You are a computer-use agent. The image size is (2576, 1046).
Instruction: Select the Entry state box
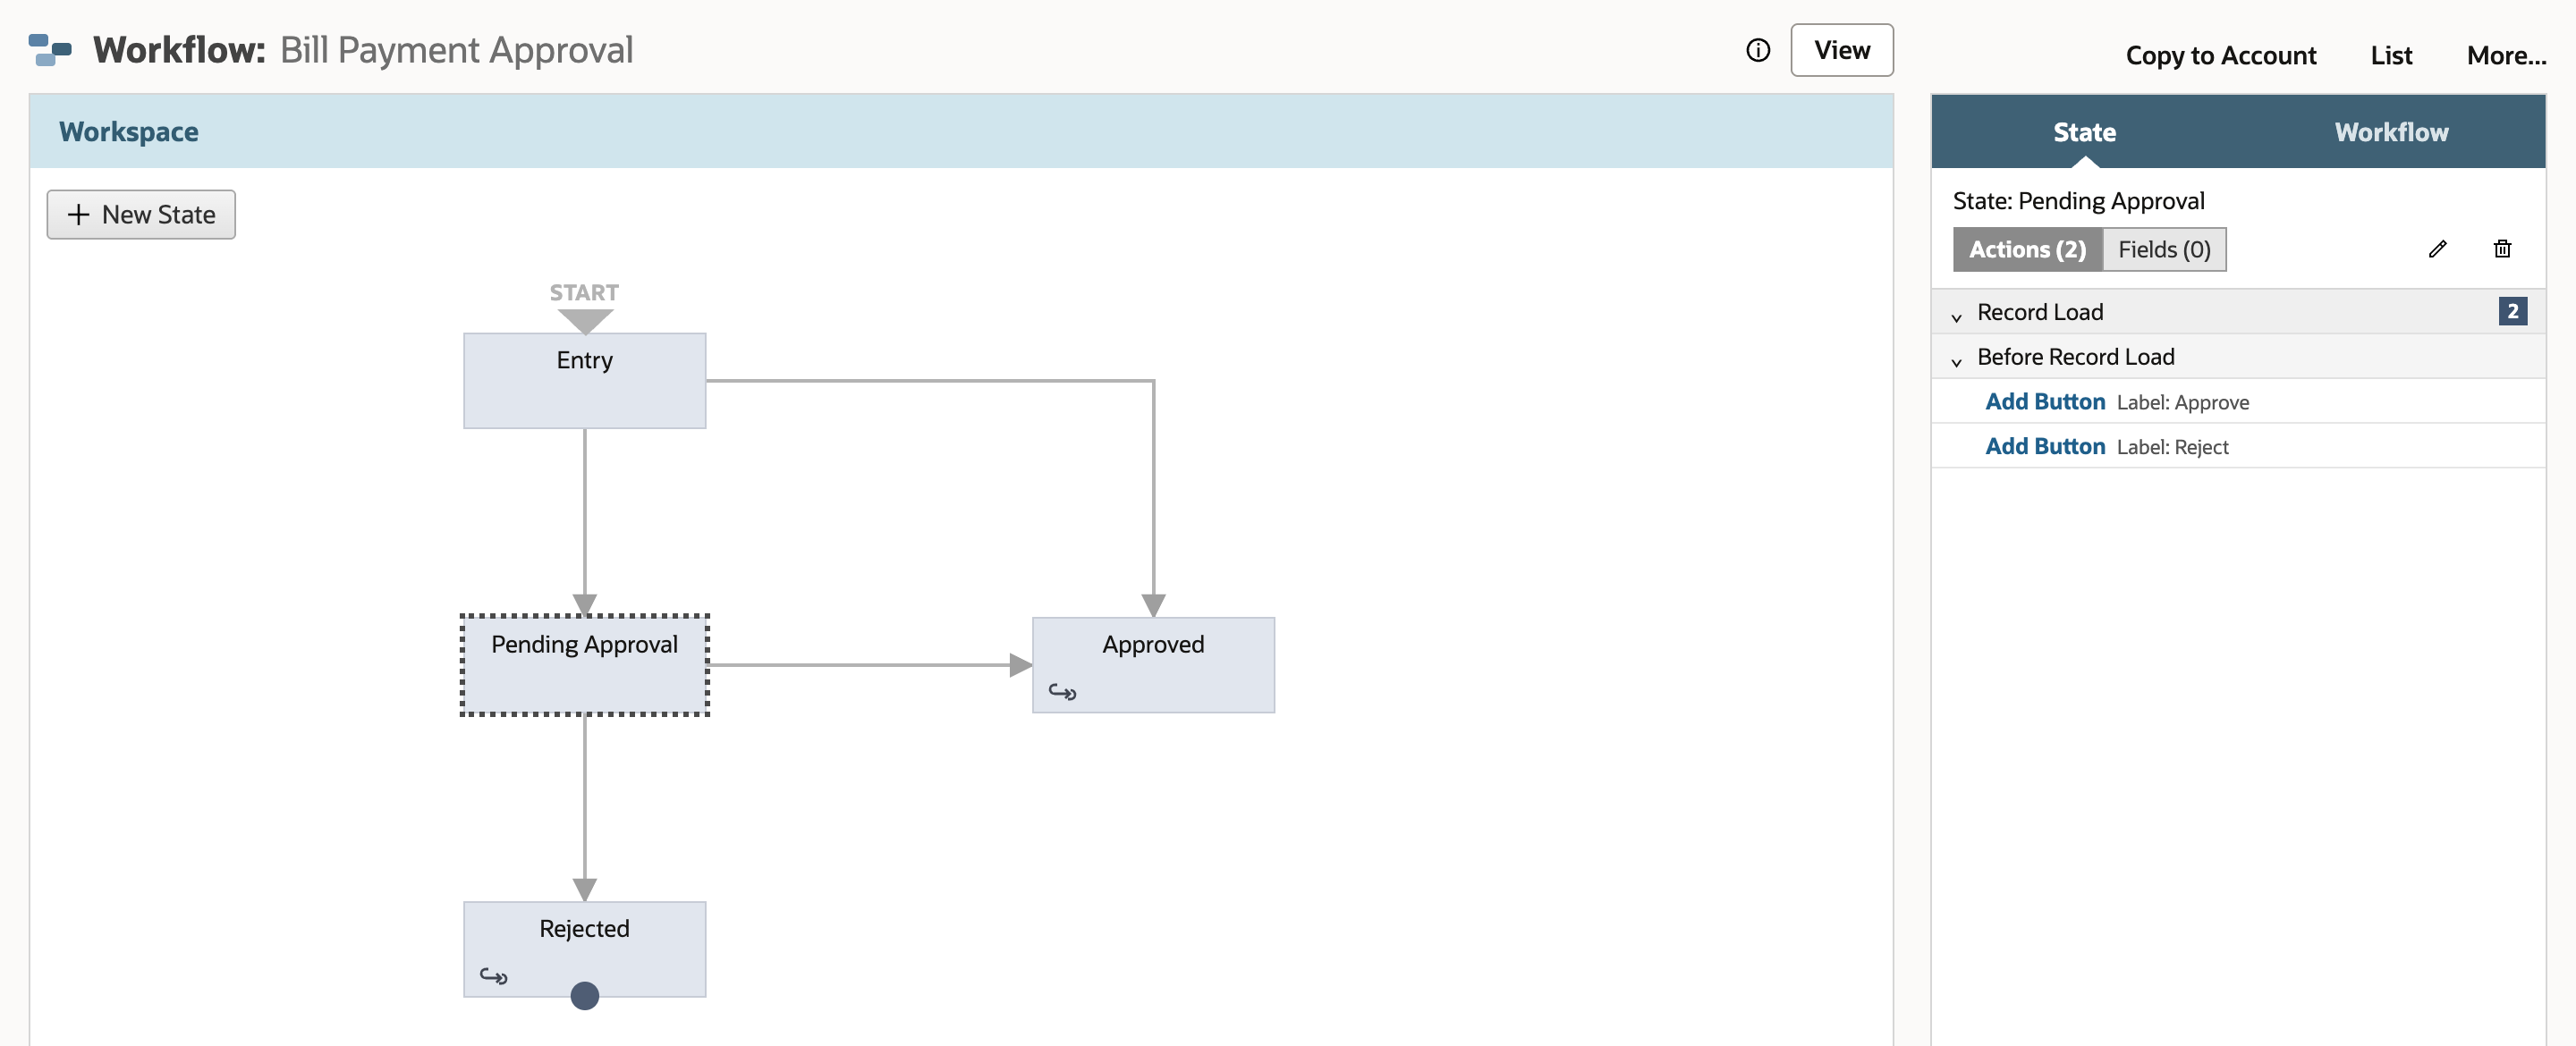pos(585,381)
